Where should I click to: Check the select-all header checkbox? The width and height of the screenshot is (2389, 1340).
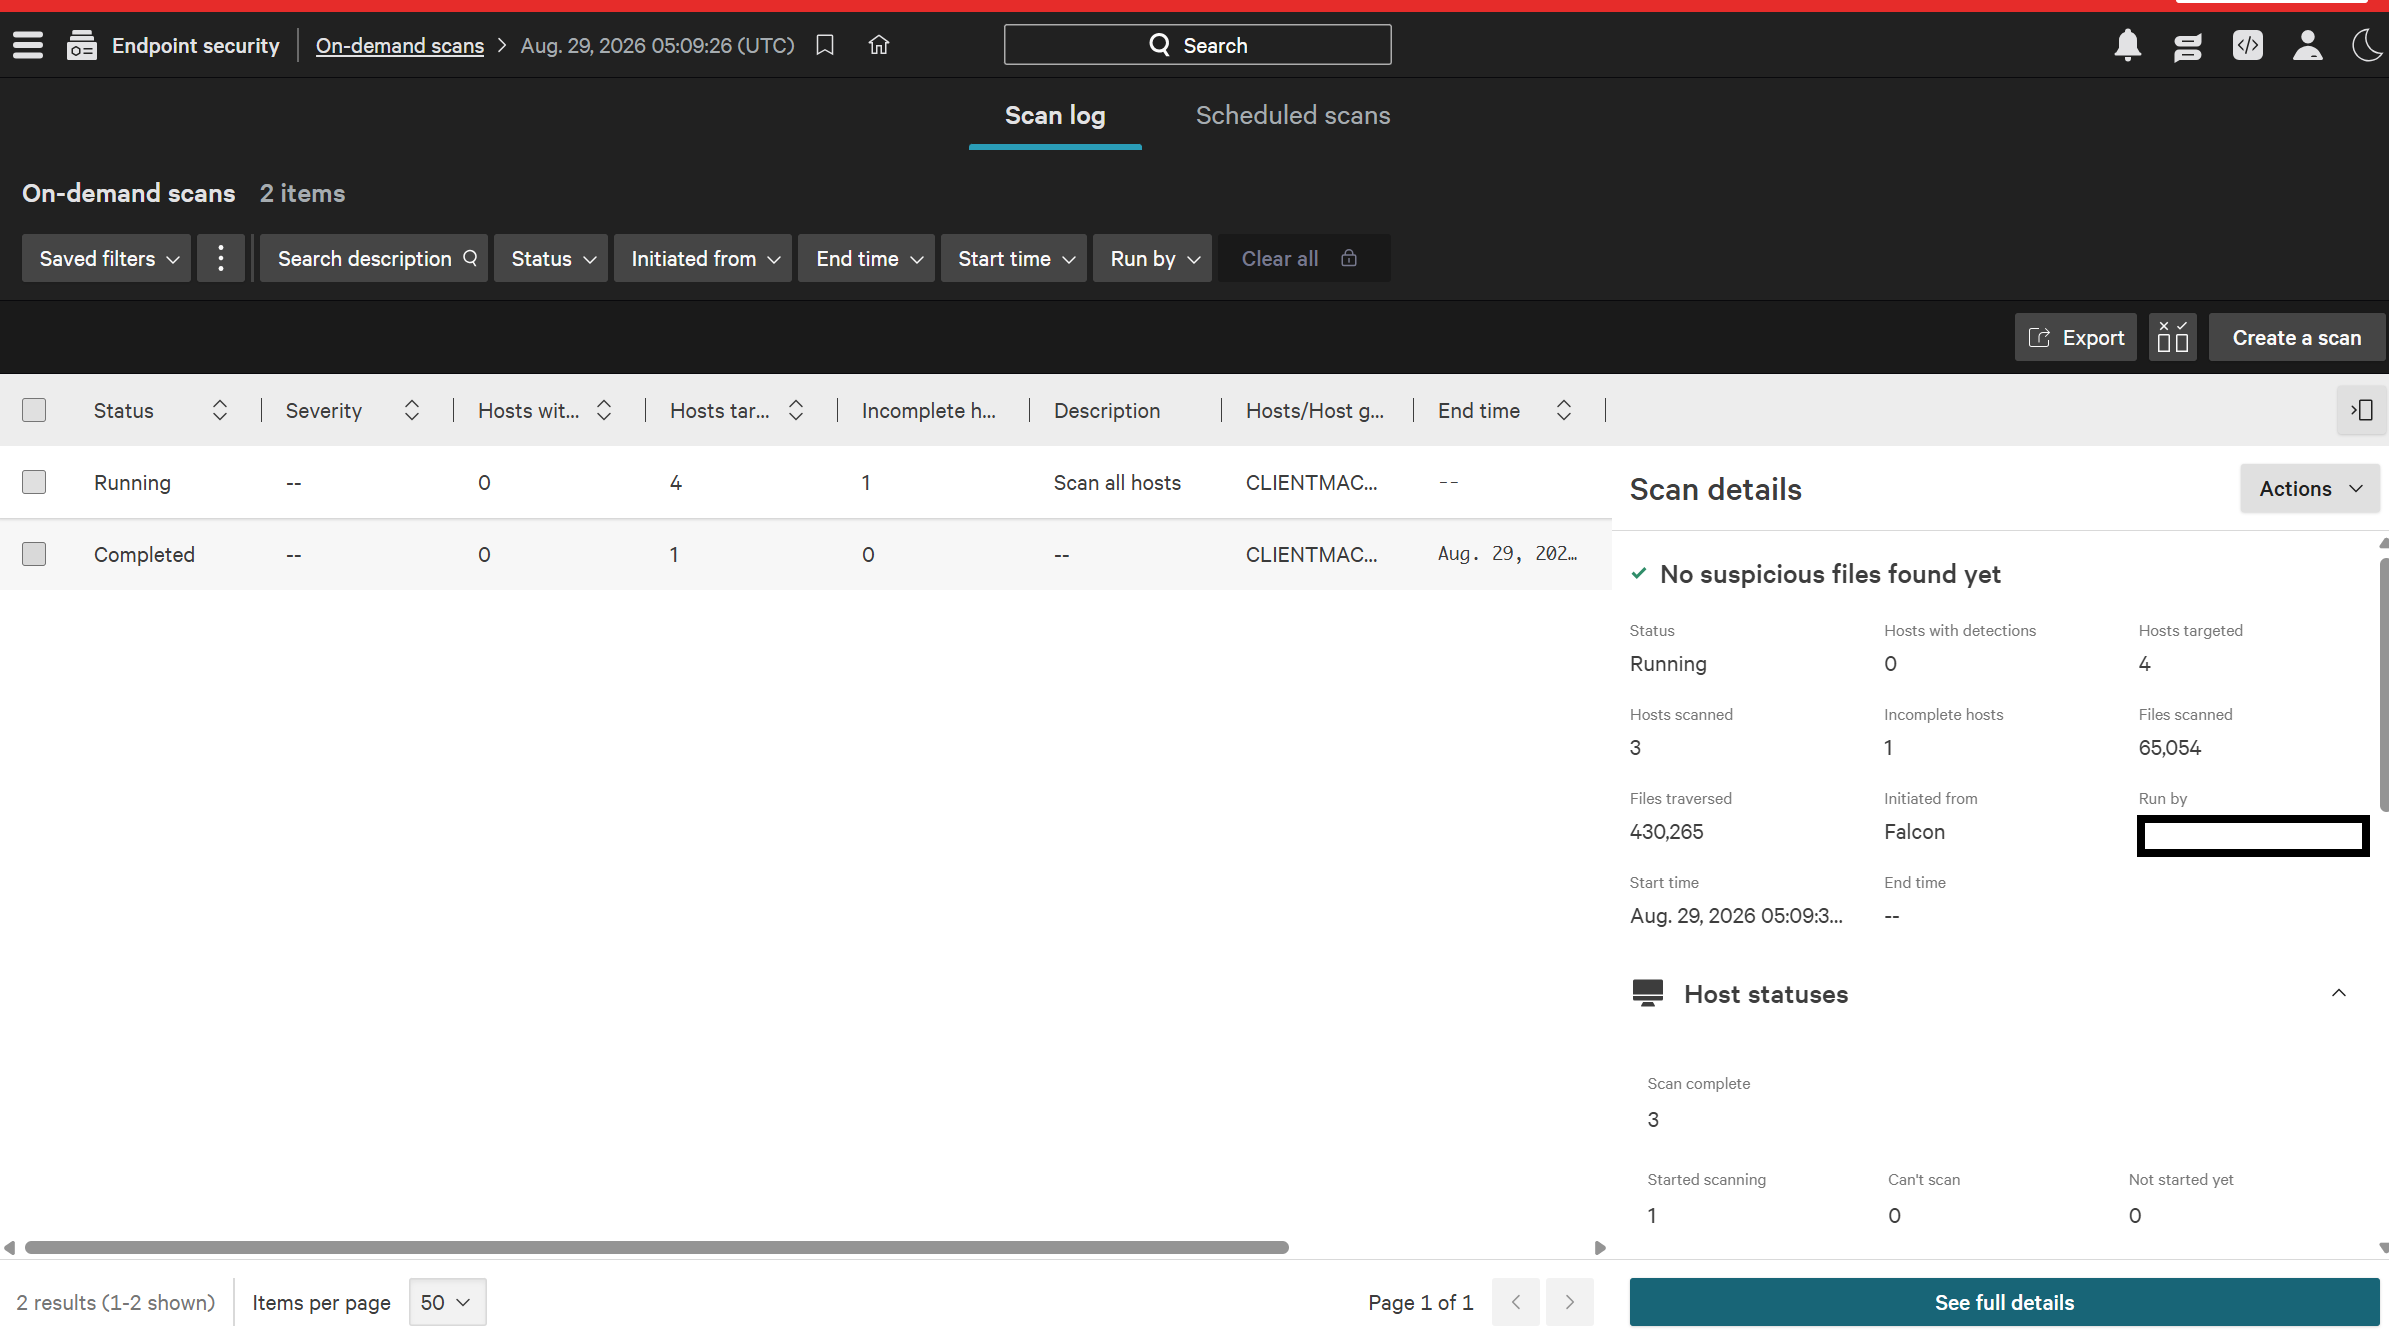pyautogui.click(x=34, y=410)
